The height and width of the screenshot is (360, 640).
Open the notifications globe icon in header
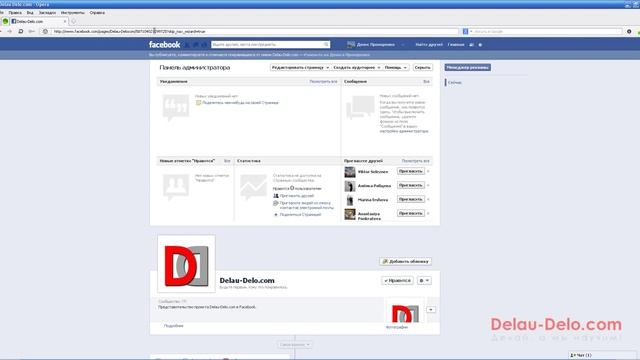pos(204,44)
